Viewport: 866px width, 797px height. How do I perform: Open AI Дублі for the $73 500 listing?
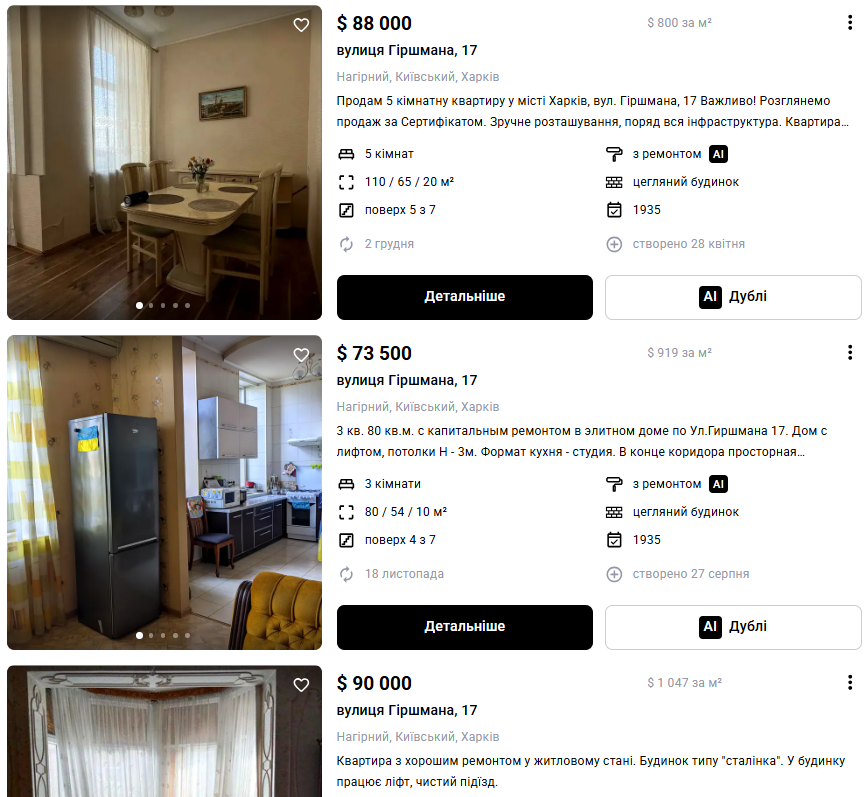click(x=733, y=627)
